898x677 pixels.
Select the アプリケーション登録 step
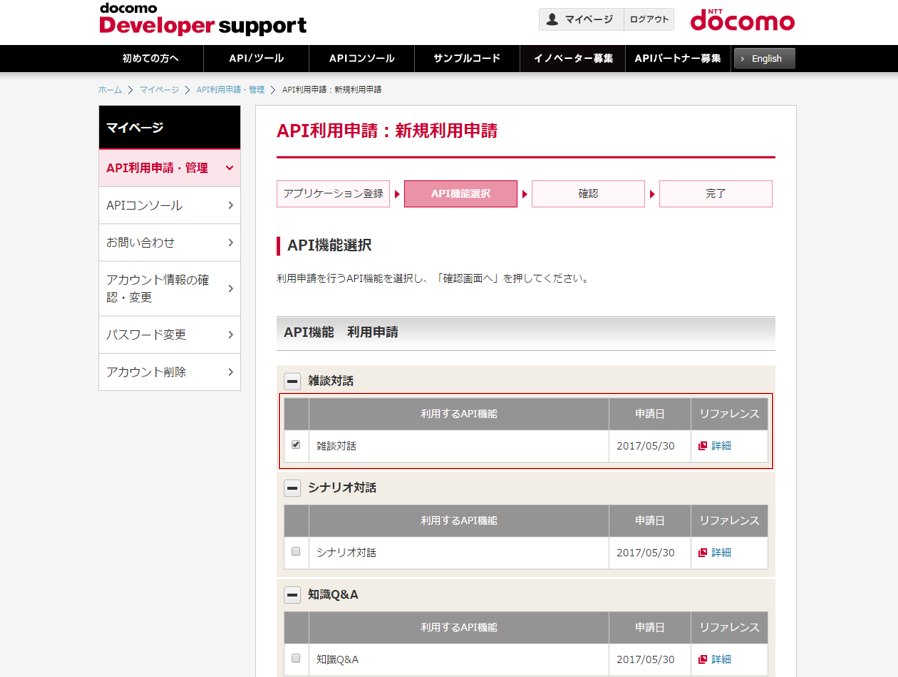333,194
